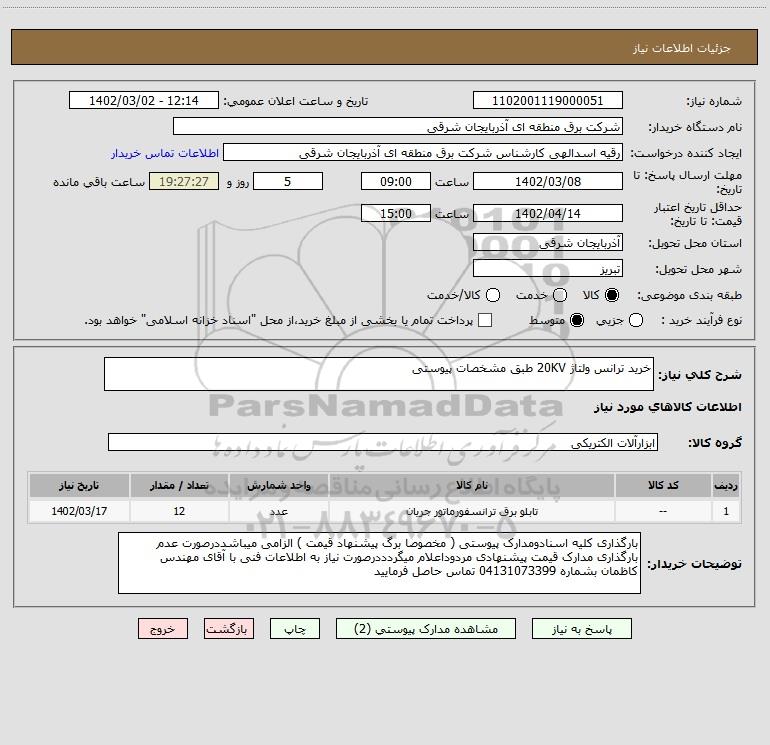This screenshot has width=770, height=745.
Task: Open مشاهده مدارک پیوستی (2) button
Action: [x=426, y=629]
